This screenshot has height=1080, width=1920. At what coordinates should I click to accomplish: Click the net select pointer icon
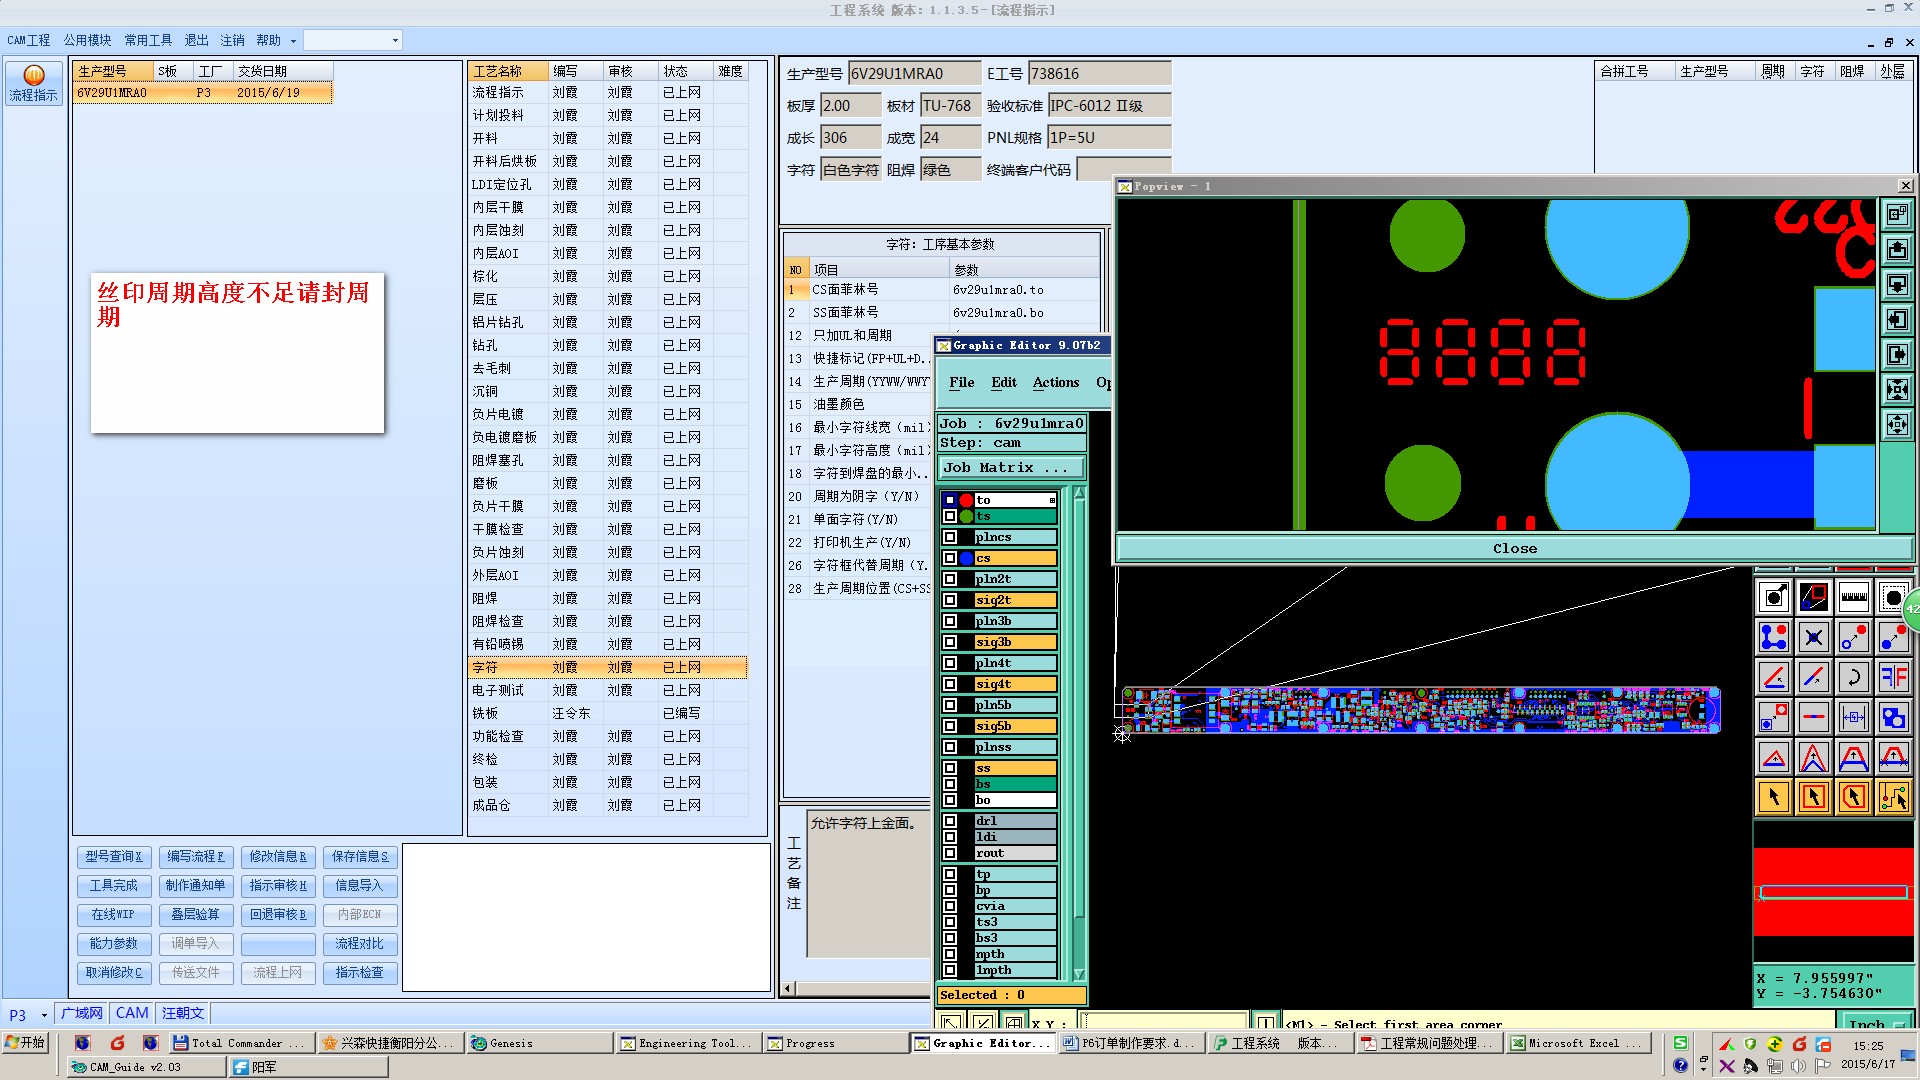point(1893,797)
